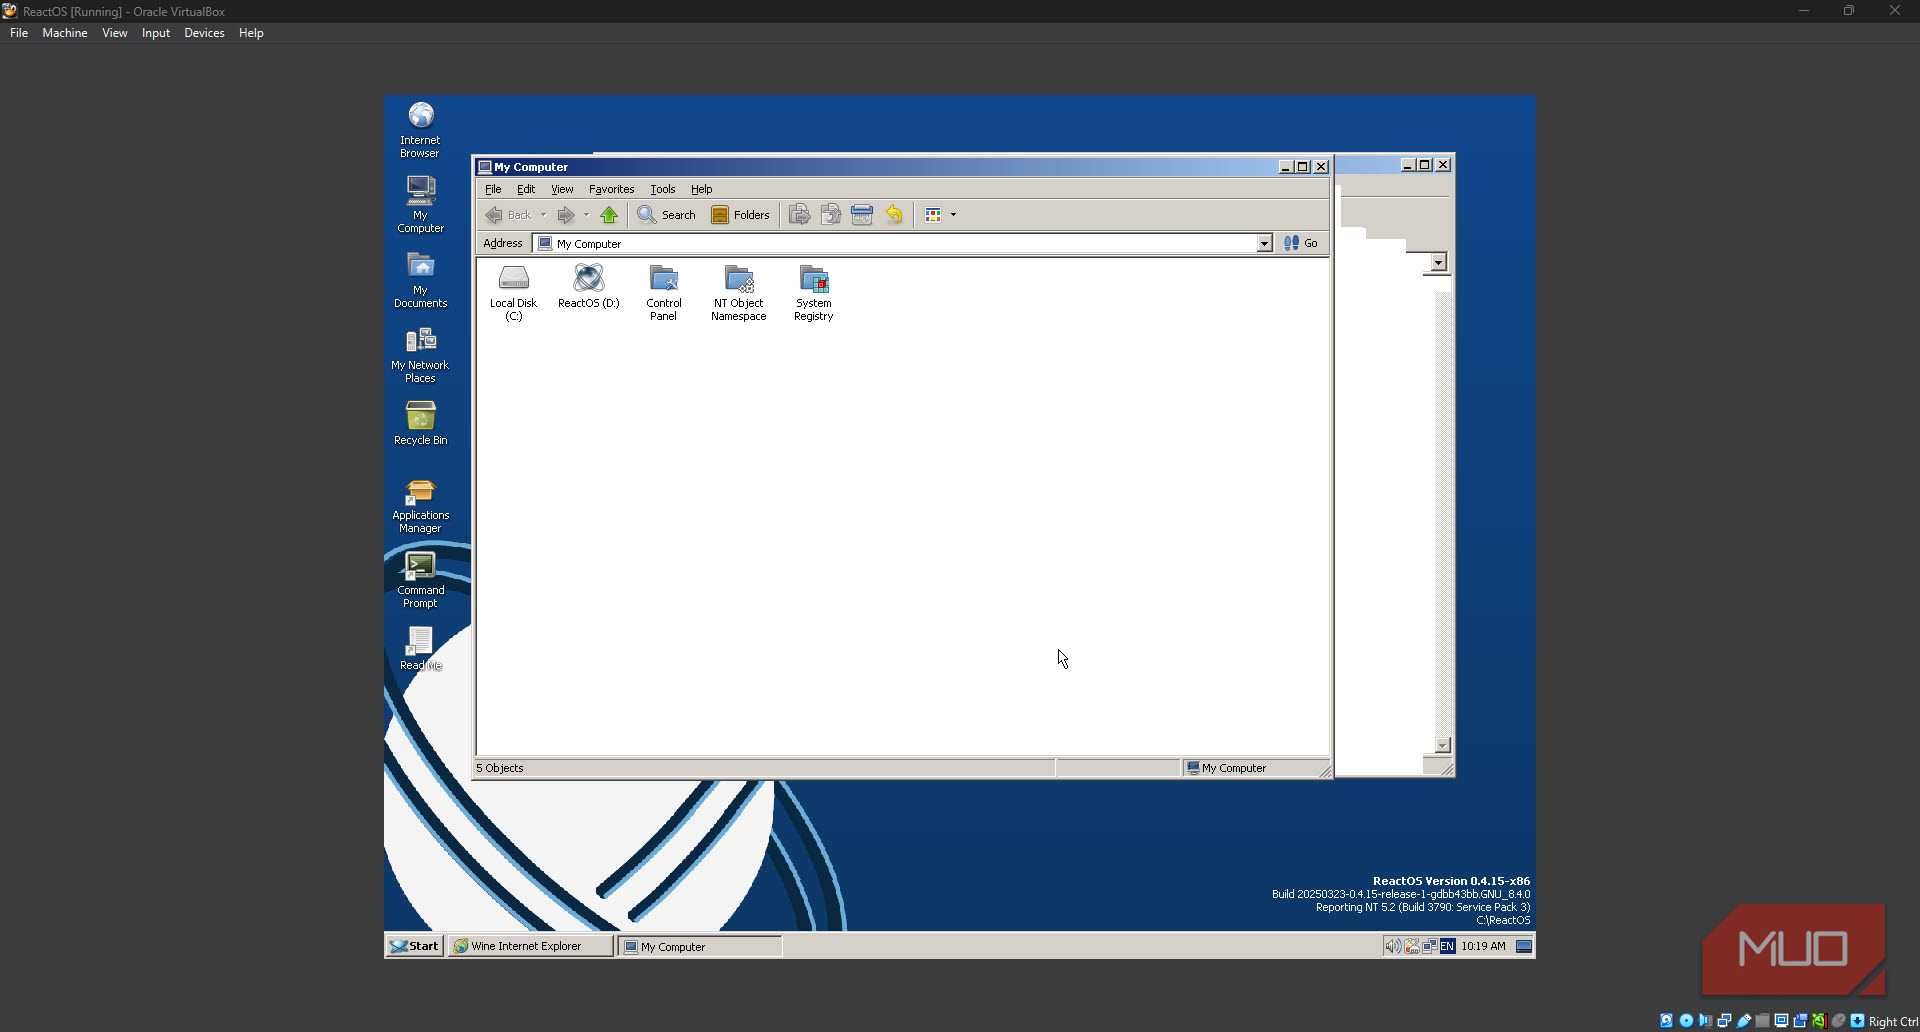1920x1032 pixels.
Task: Open the Back history dropdown arrow
Action: 543,215
